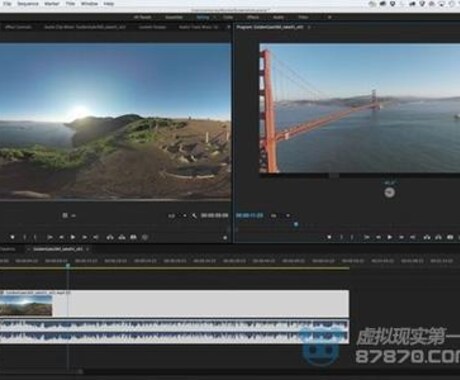This screenshot has width=460, height=380.
Task: Switch to the Assembly workspace tab
Action: [174, 17]
